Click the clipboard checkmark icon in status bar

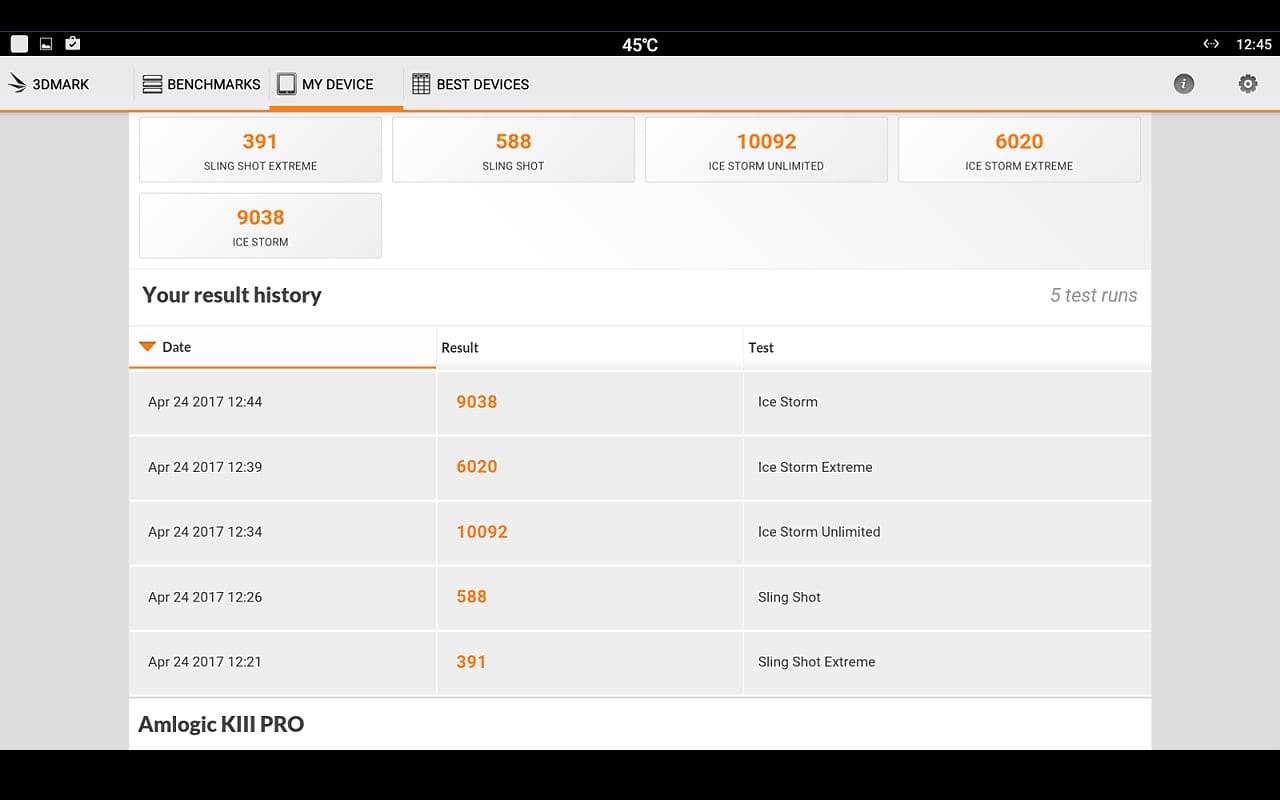click(72, 43)
